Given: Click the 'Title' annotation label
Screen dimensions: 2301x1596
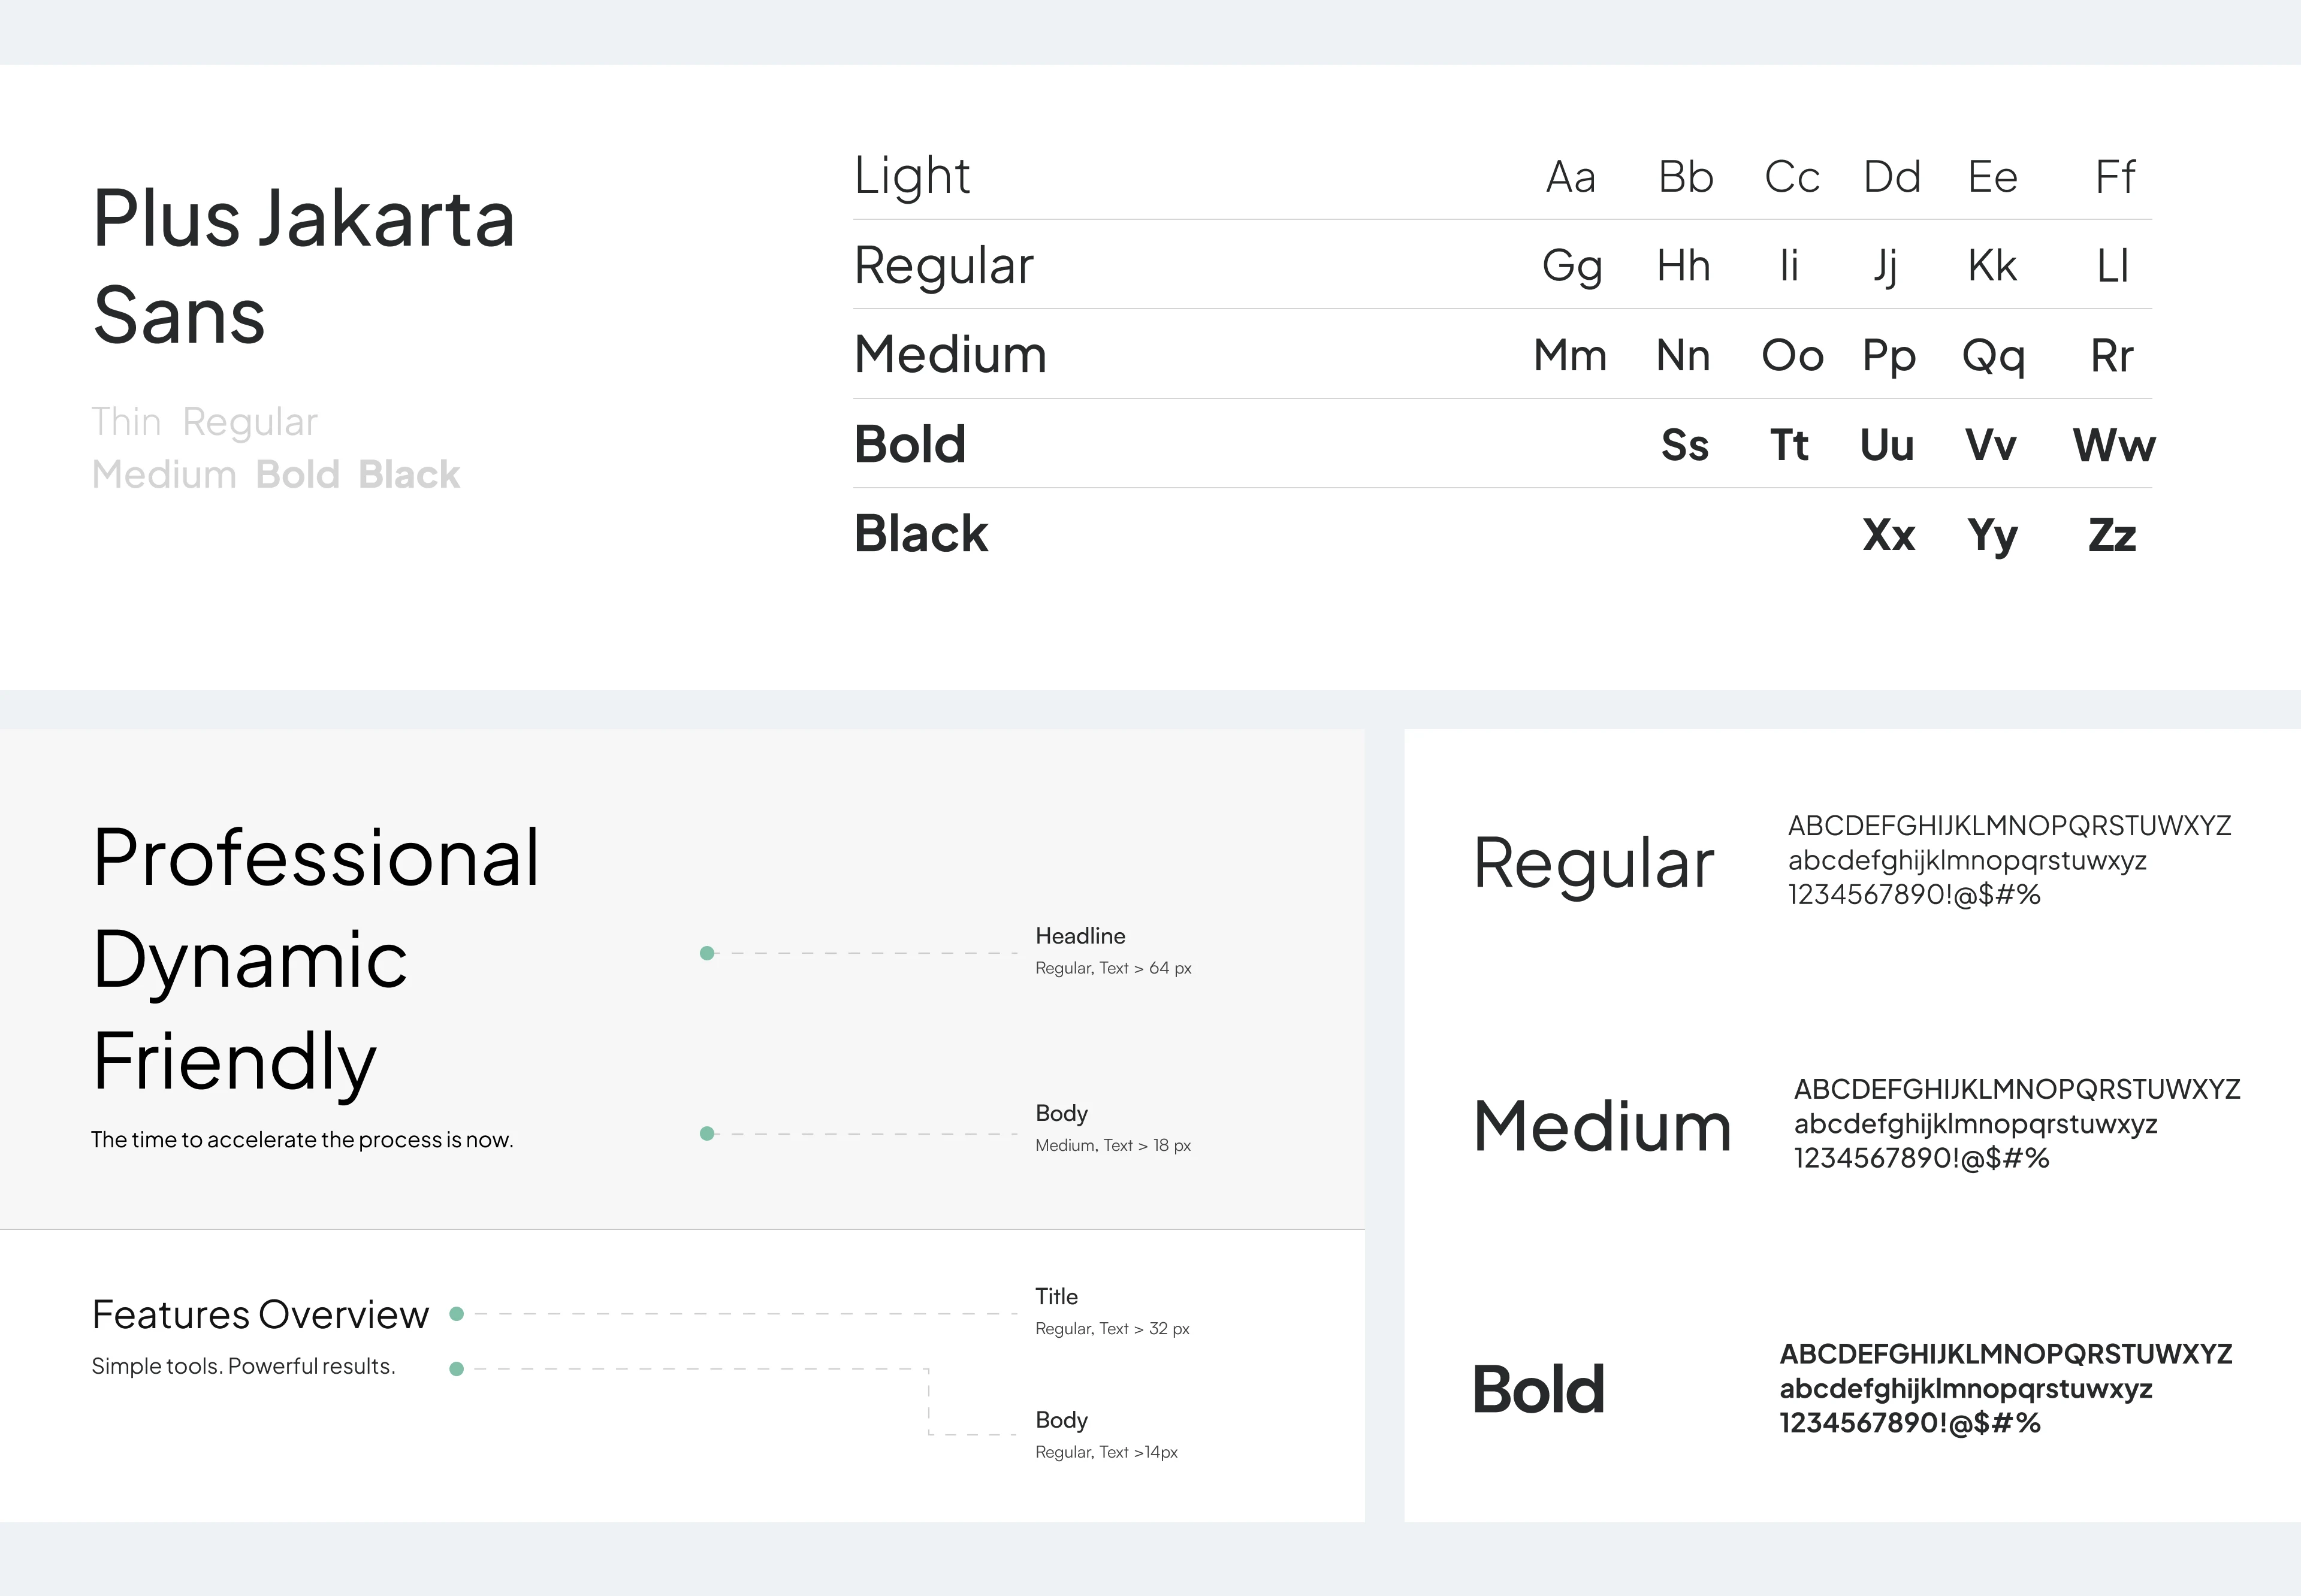Looking at the screenshot, I should [1056, 1296].
